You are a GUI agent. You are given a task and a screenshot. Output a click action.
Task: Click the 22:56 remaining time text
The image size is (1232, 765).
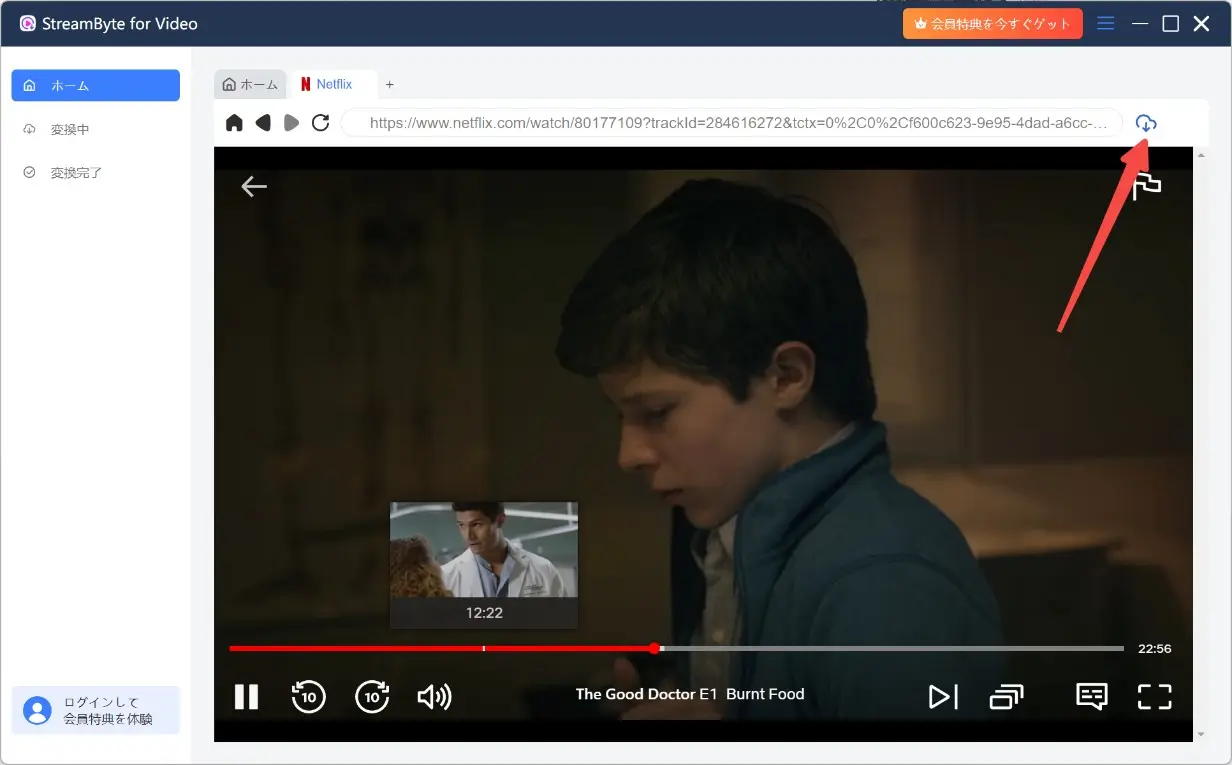click(x=1155, y=649)
